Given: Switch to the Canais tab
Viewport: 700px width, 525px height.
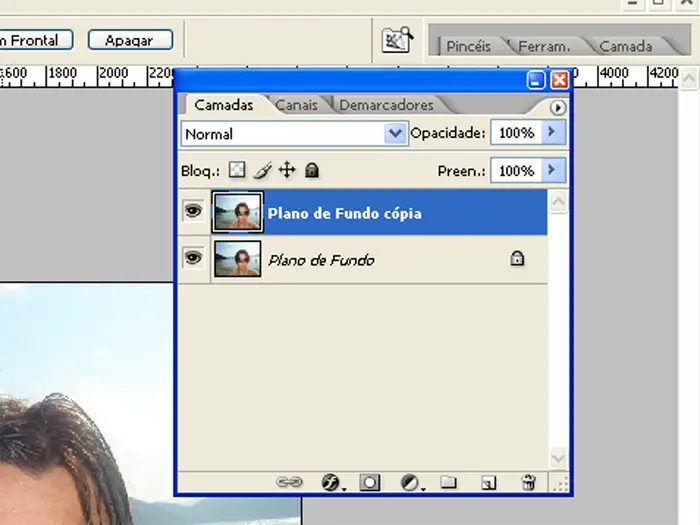Looking at the screenshot, I should (x=297, y=105).
